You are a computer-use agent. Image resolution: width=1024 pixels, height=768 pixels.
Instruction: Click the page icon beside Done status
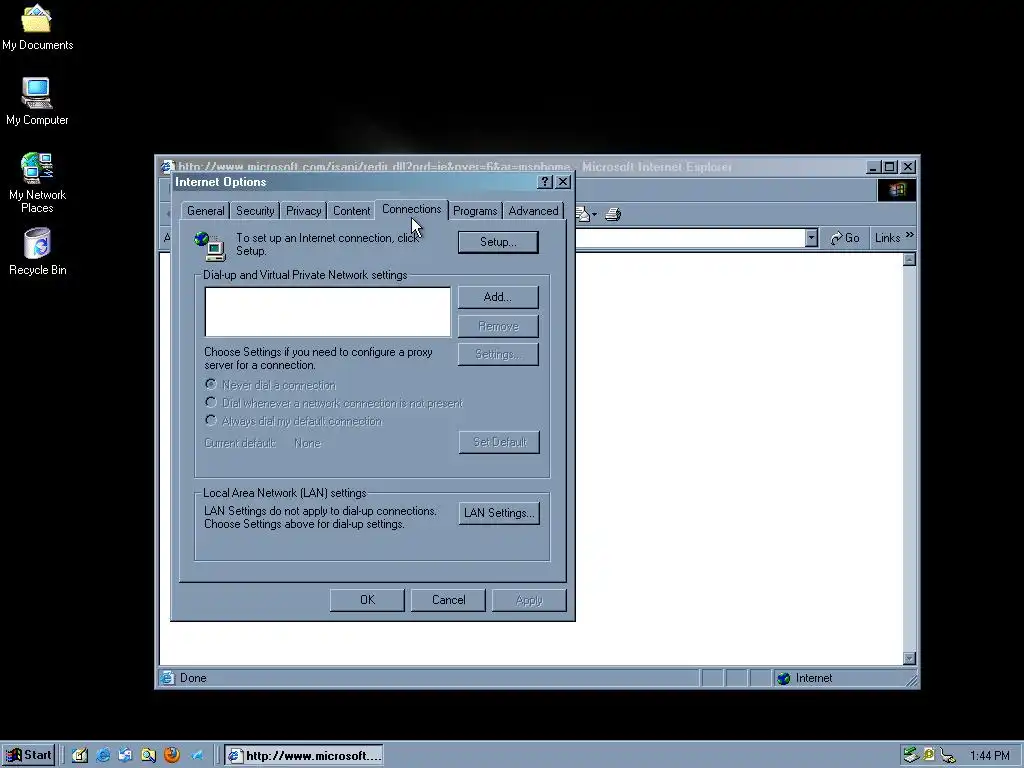(x=168, y=678)
